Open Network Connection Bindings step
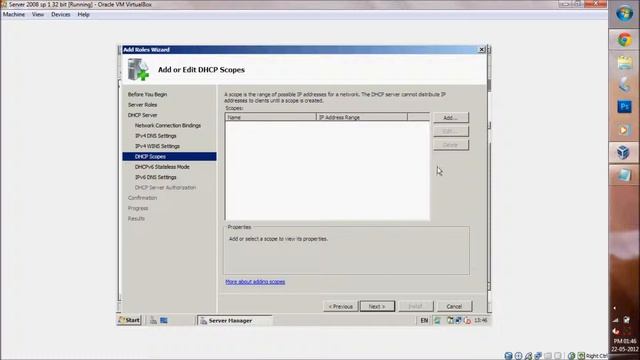 point(168,126)
